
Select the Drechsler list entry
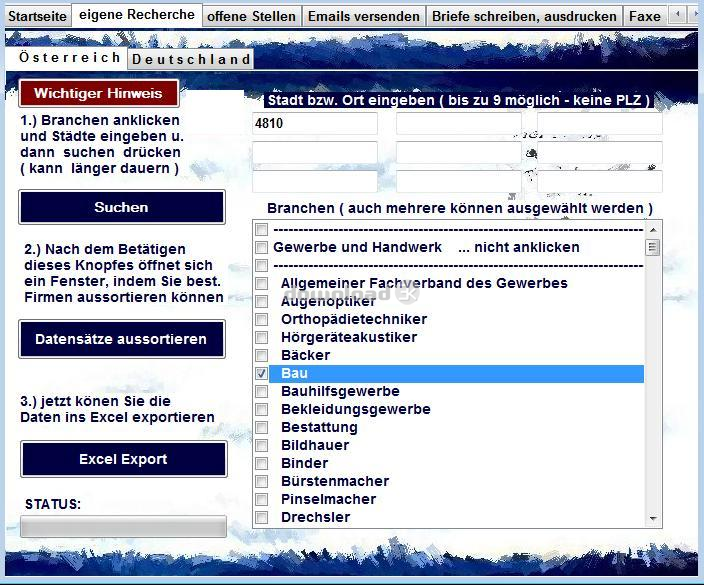click(x=315, y=517)
